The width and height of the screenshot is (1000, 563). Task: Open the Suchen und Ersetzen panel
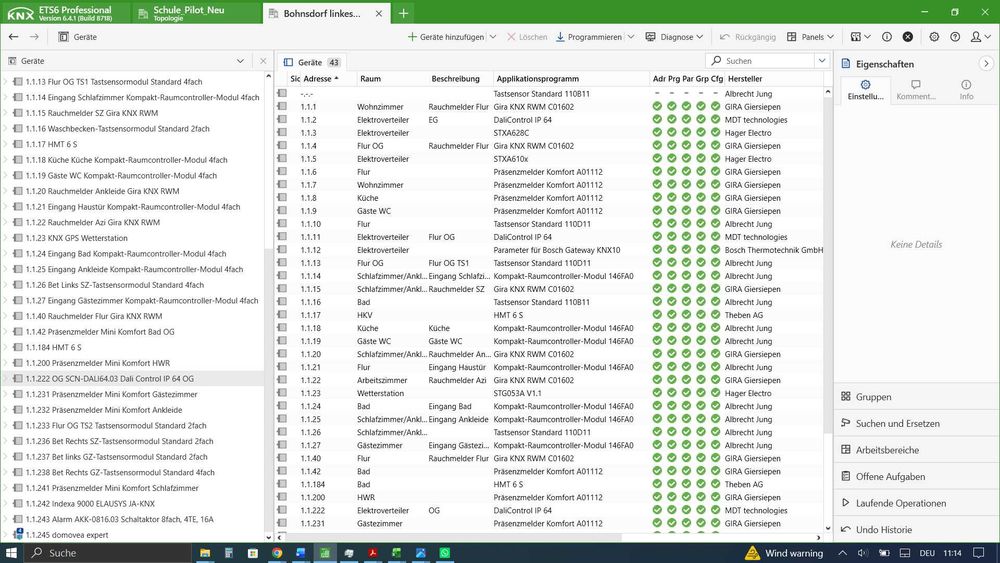click(916, 423)
